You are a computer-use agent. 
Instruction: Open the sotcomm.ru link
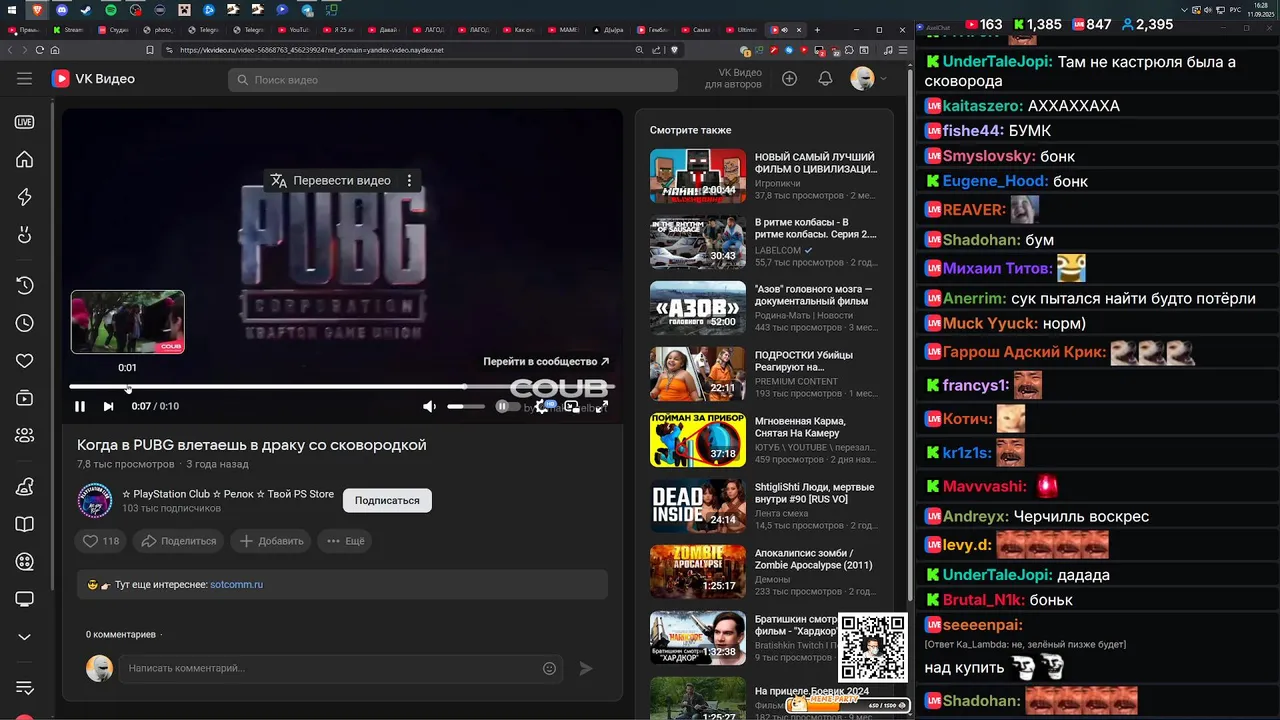click(x=236, y=584)
